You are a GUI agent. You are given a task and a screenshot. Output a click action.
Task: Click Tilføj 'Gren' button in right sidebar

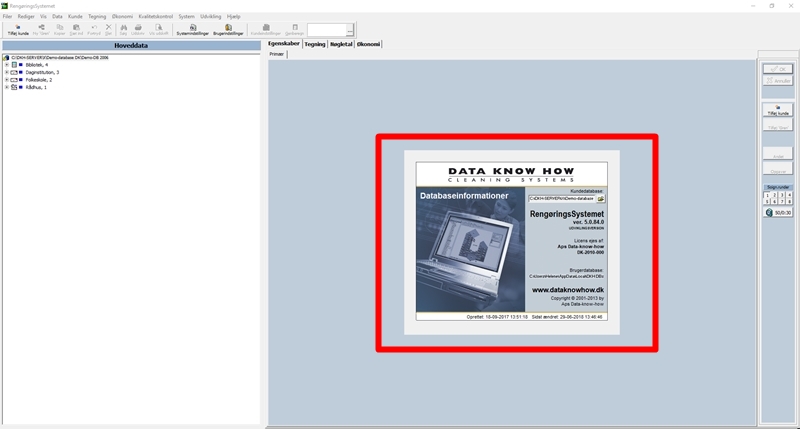pyautogui.click(x=778, y=125)
